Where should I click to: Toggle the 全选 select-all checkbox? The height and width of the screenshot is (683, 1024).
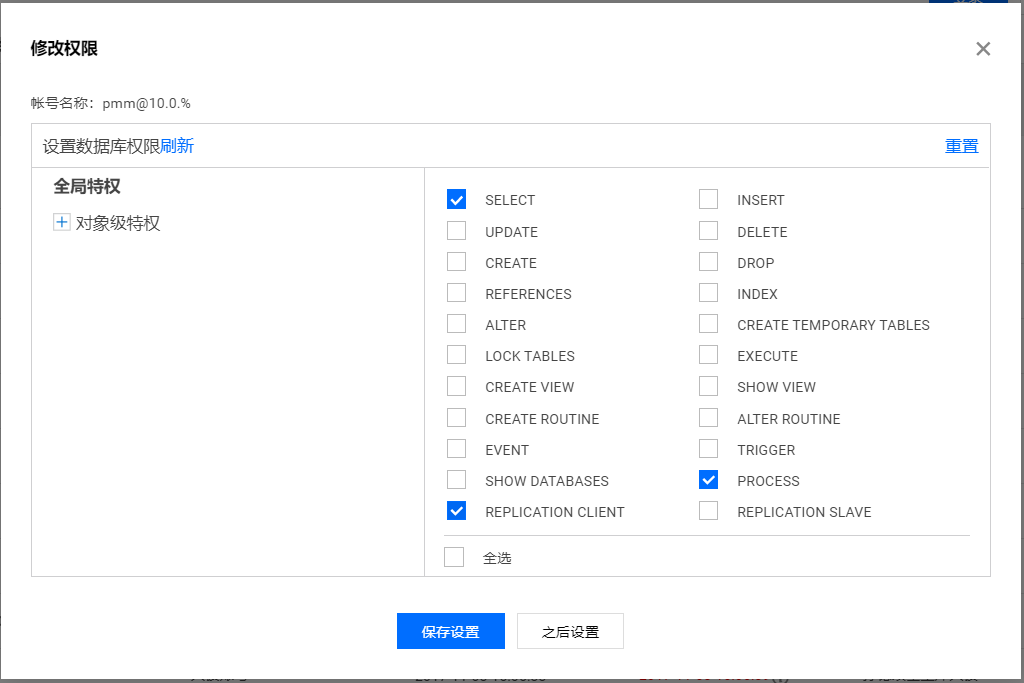pyautogui.click(x=455, y=558)
